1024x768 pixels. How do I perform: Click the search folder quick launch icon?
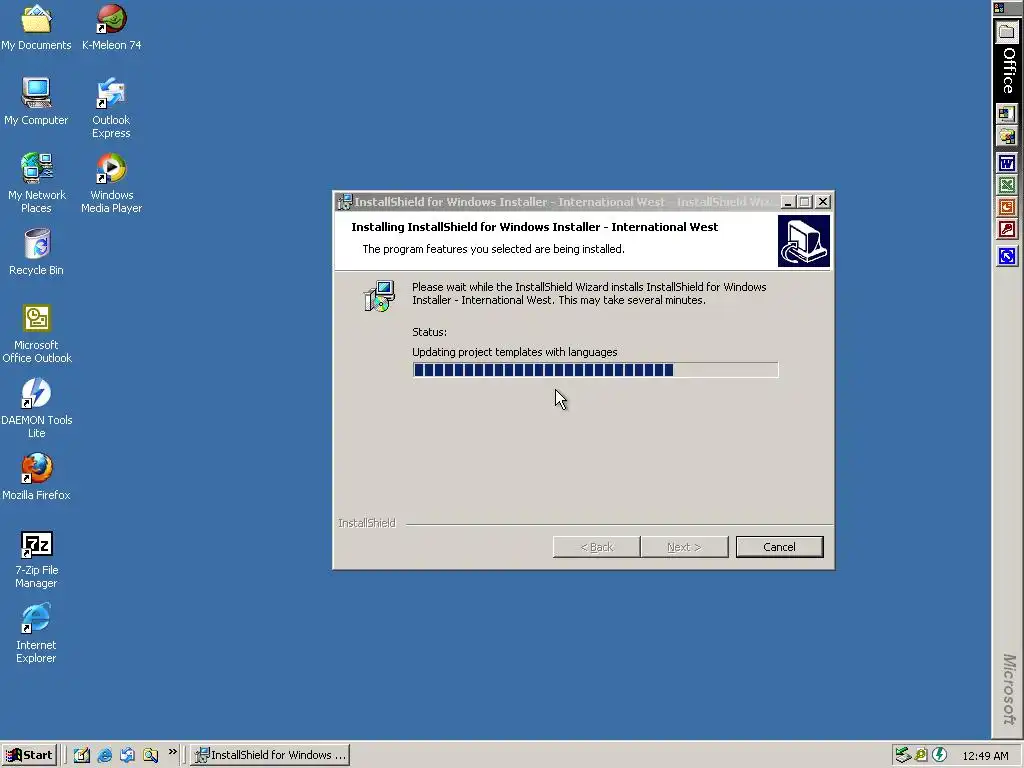(x=150, y=755)
